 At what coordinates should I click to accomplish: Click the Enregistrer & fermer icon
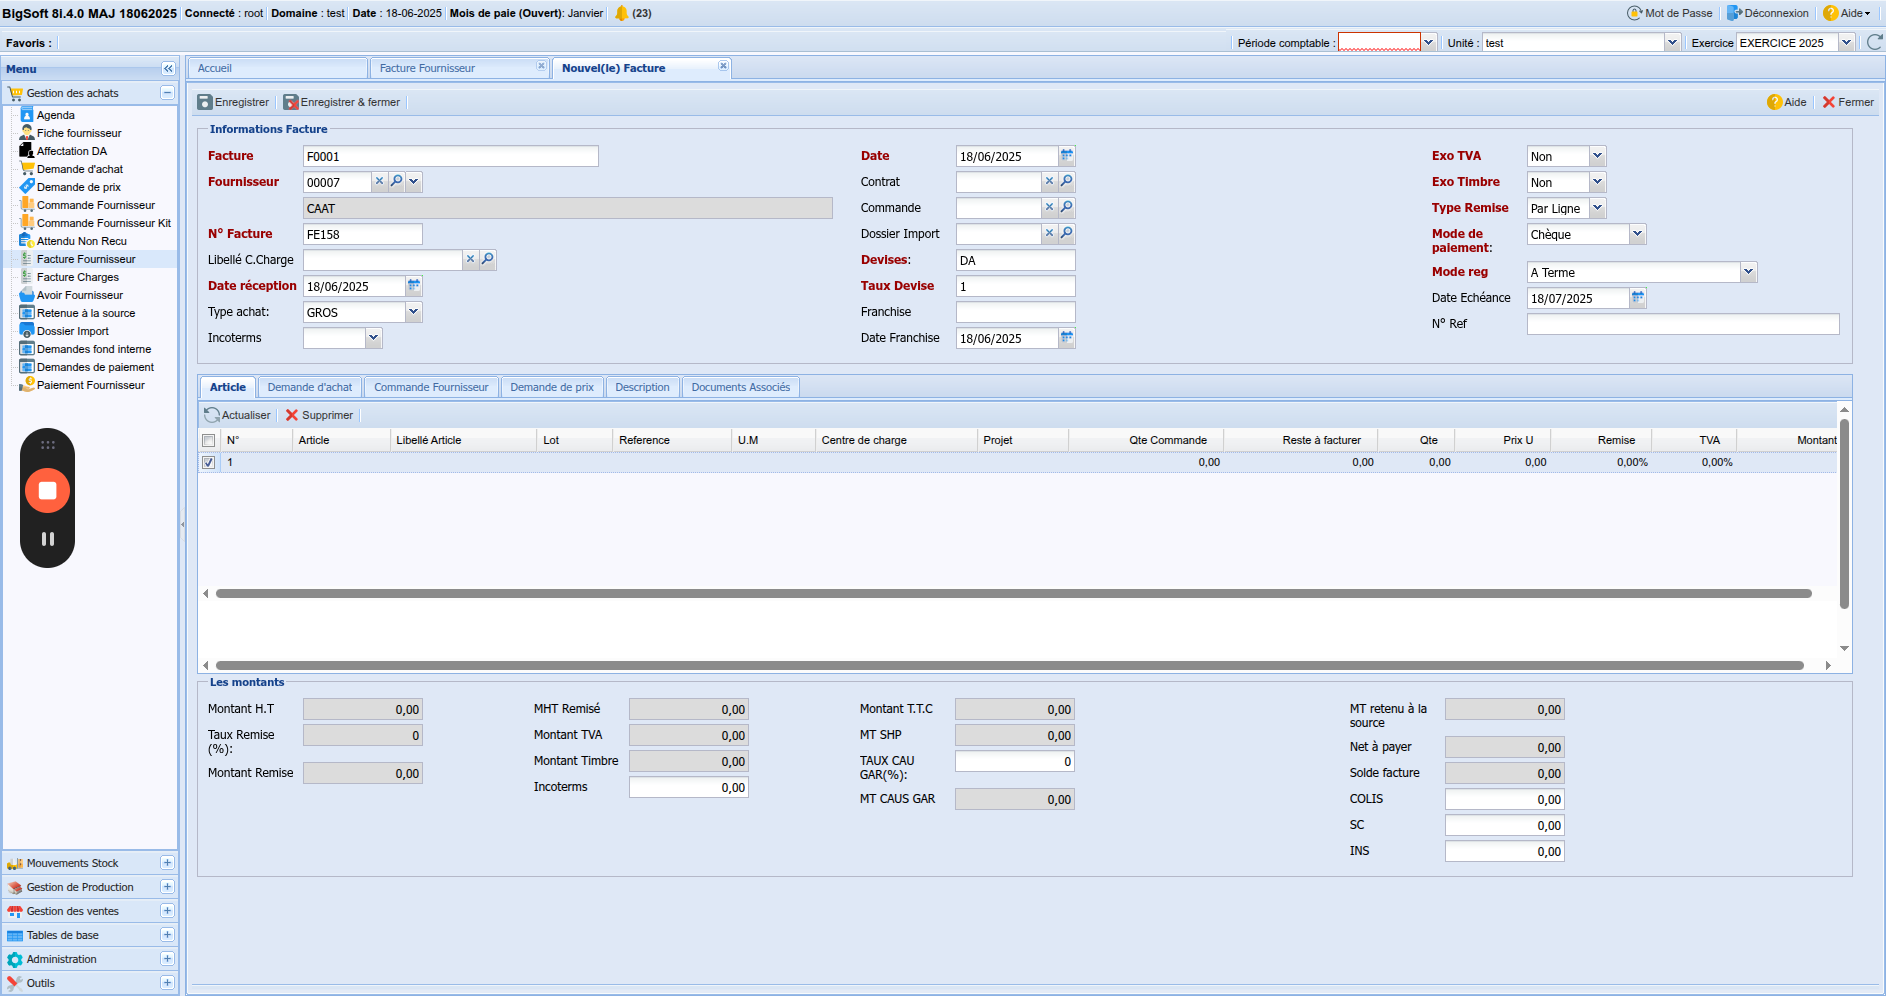tap(291, 102)
